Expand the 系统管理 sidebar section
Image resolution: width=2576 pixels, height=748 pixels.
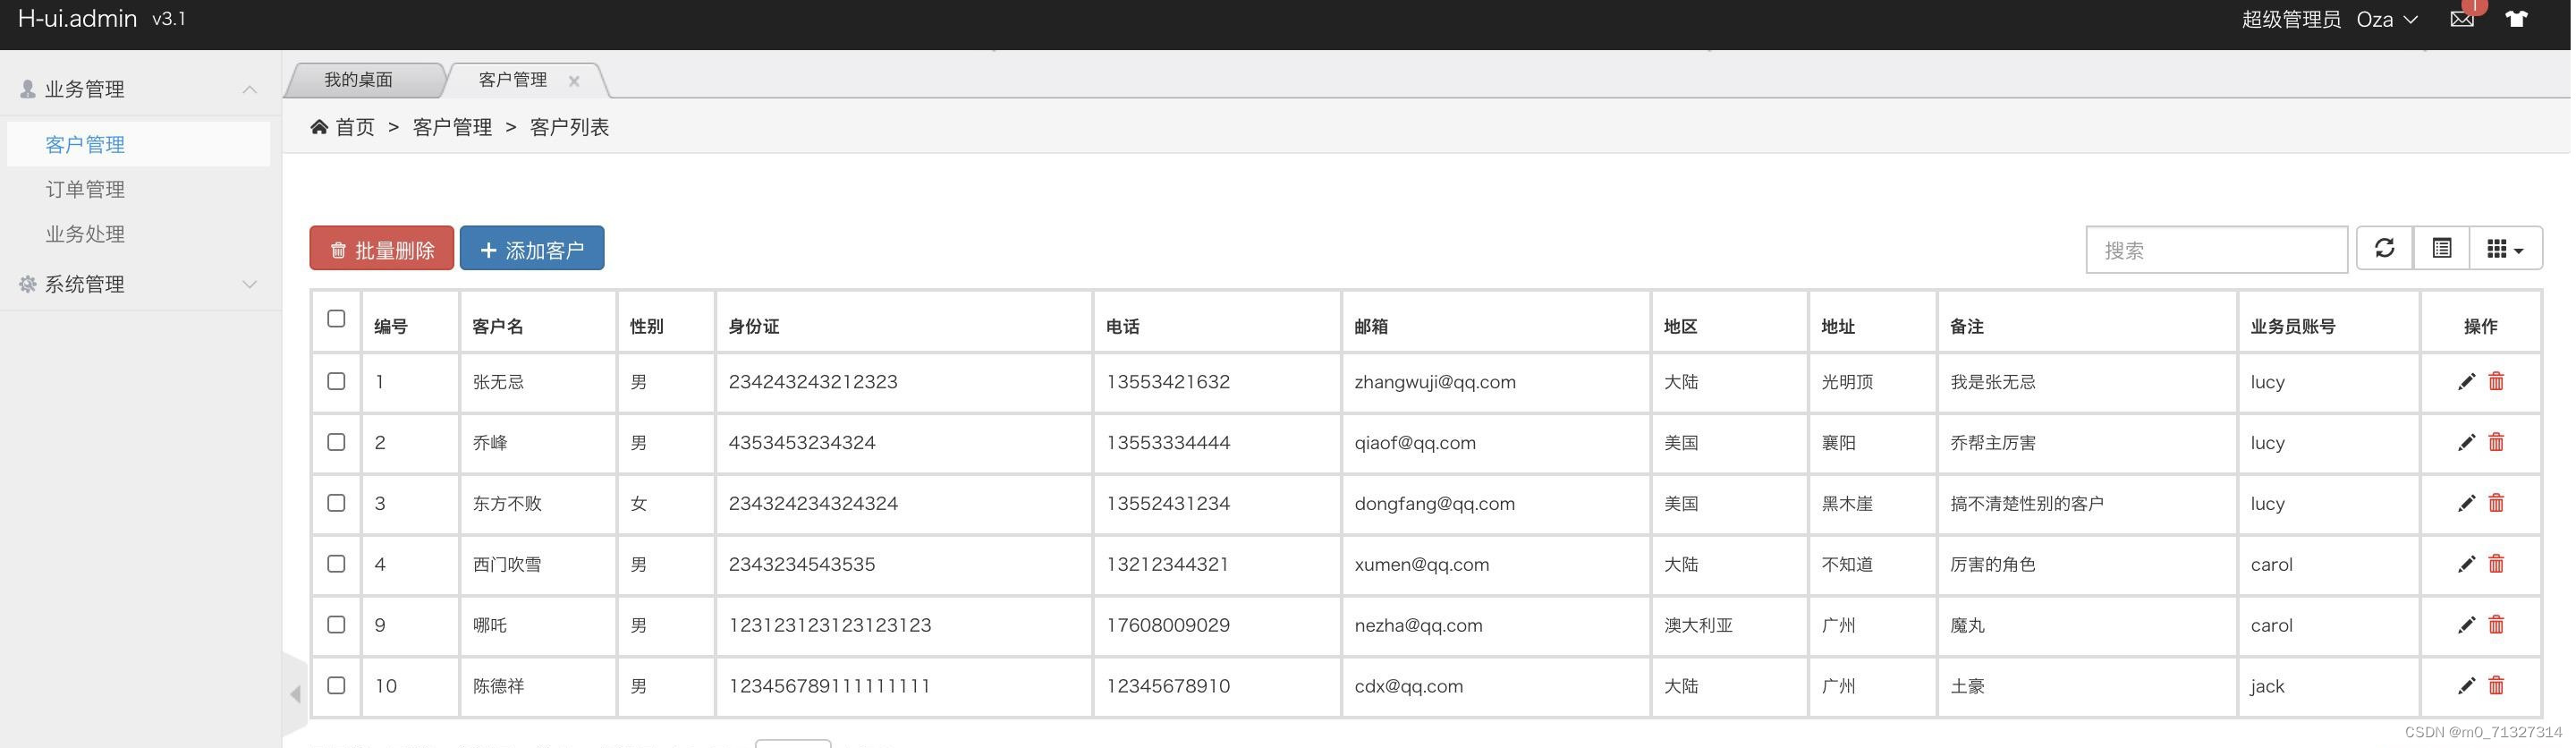(x=141, y=285)
